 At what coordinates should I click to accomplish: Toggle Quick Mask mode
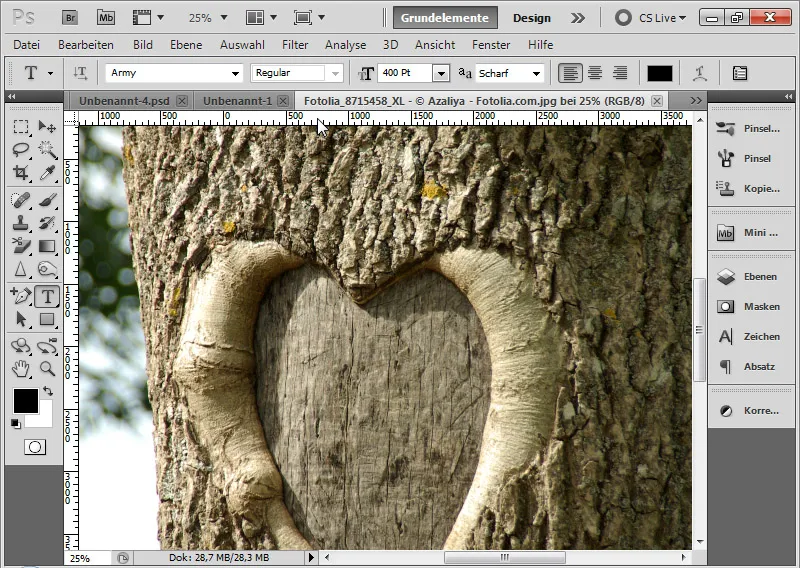35,448
